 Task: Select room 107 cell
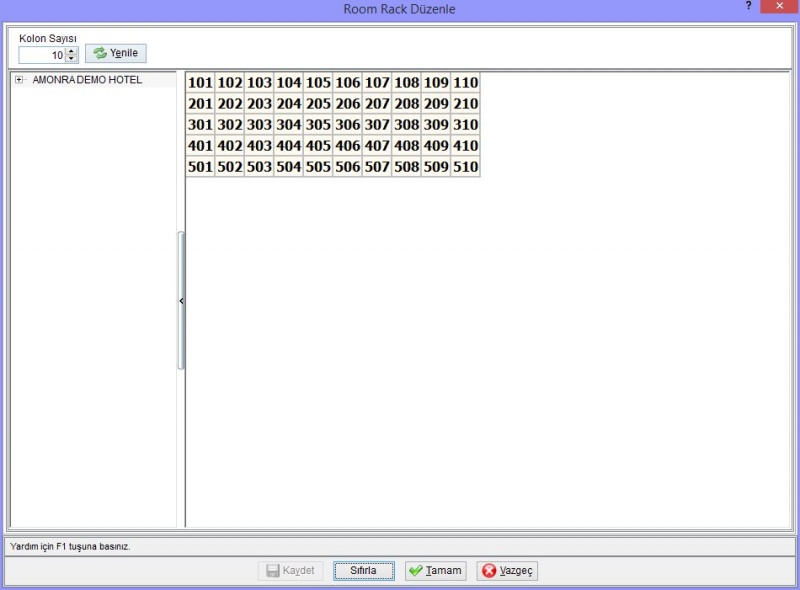377,83
